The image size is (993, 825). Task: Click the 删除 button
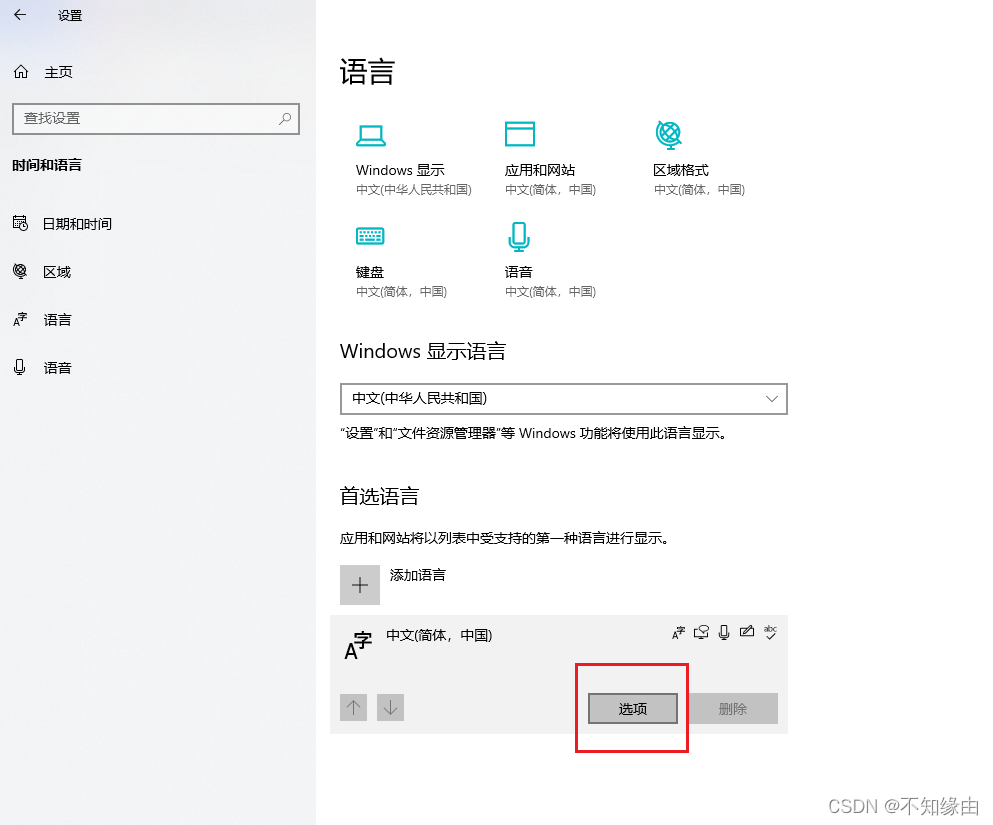(x=733, y=708)
